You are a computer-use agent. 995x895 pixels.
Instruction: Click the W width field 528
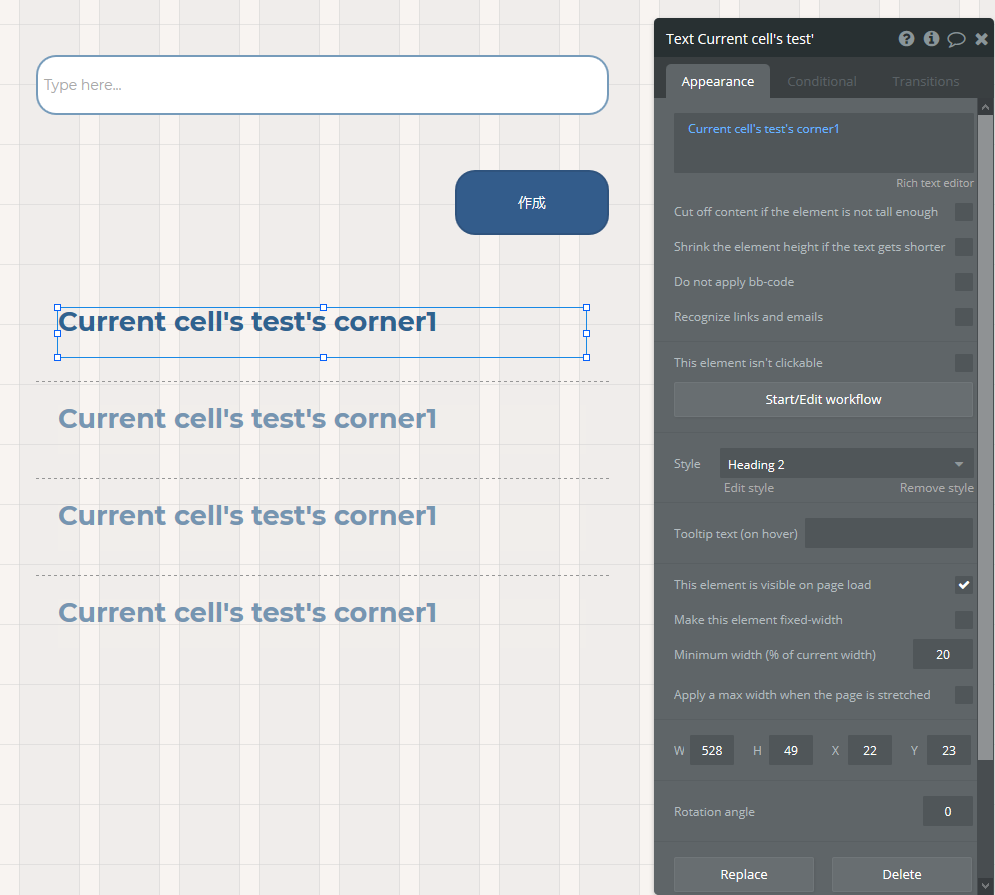(x=711, y=750)
